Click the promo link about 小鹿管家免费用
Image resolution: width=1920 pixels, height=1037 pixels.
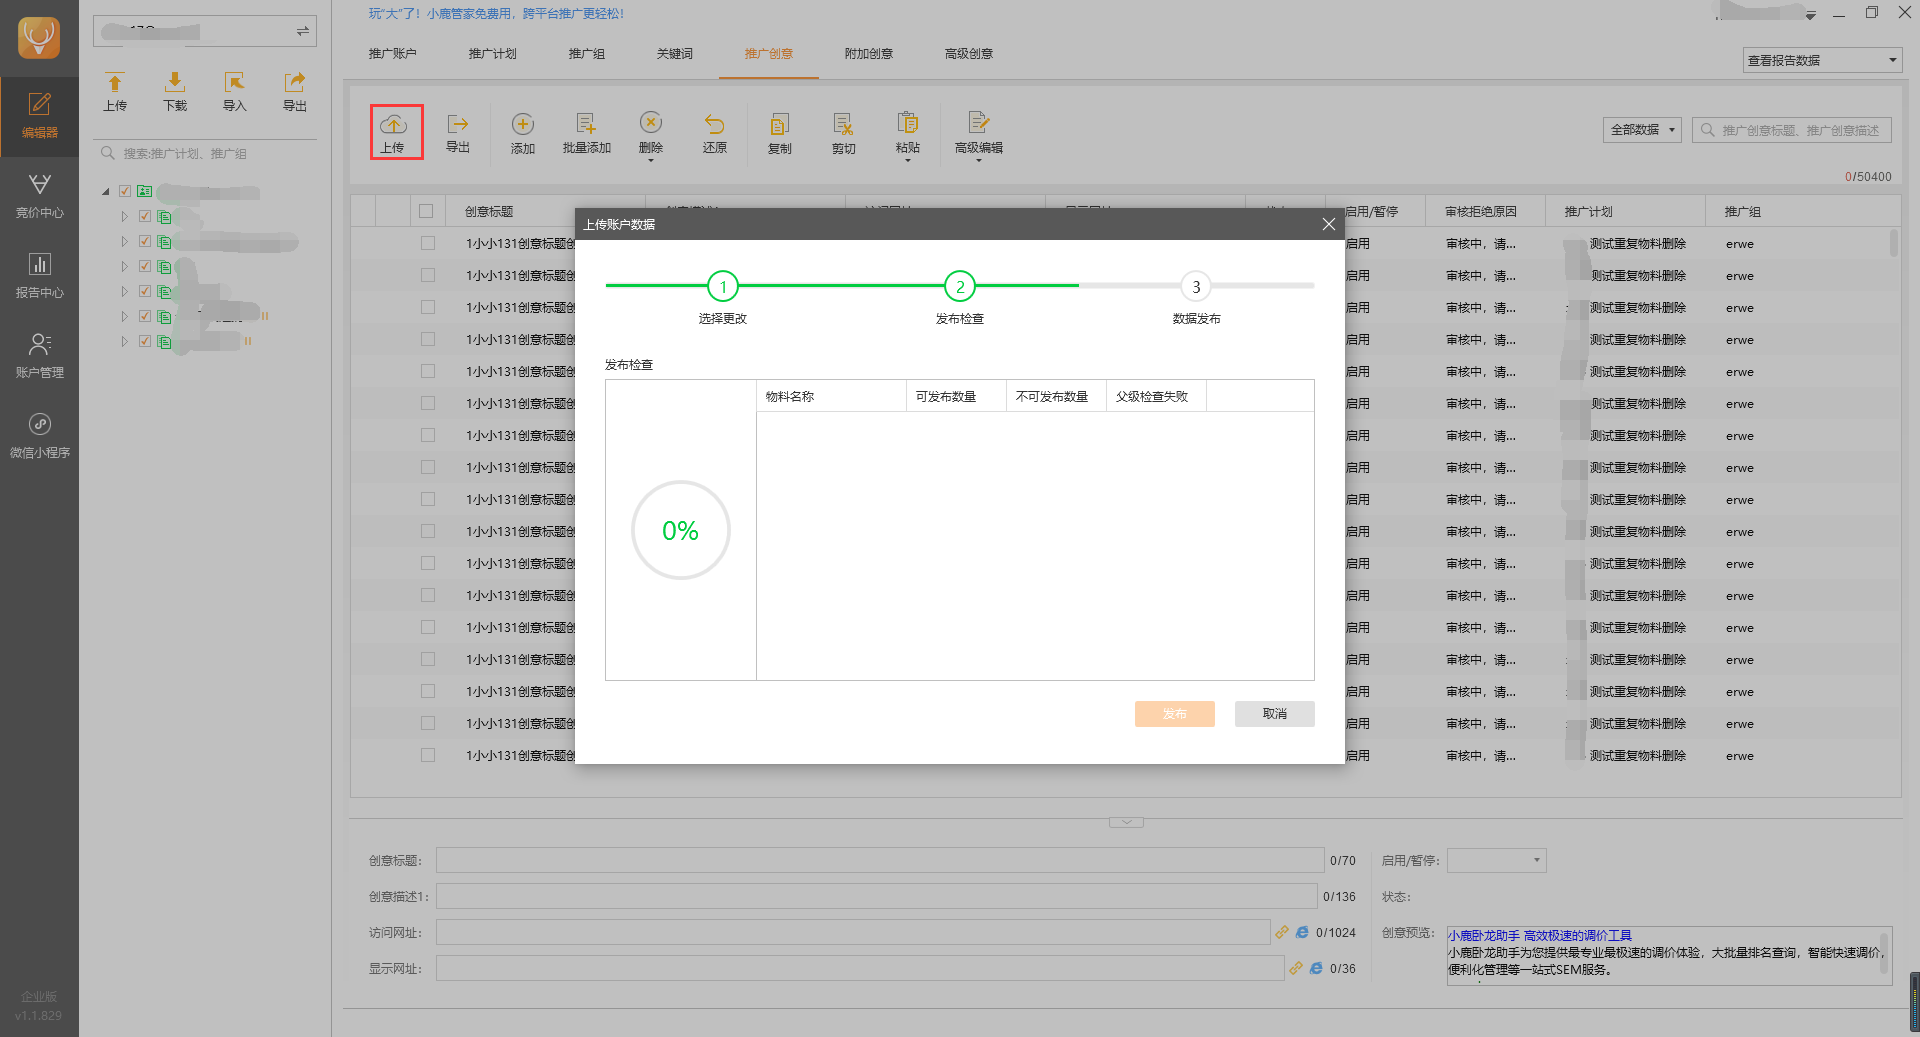496,13
